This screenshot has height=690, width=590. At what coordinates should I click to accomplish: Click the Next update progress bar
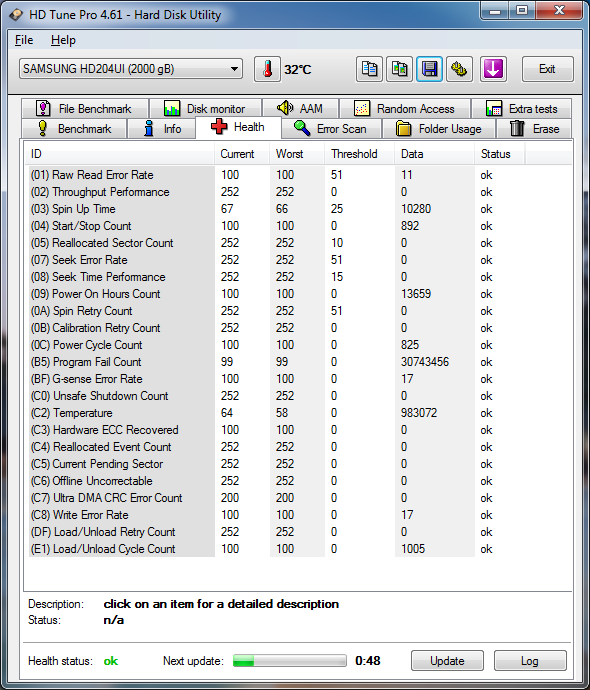pyautogui.click(x=290, y=661)
